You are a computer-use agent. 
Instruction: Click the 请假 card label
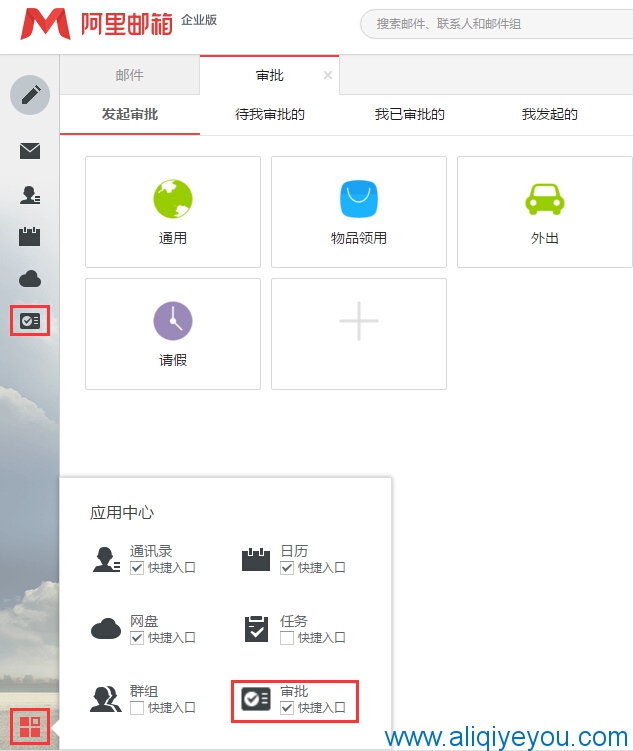(173, 360)
